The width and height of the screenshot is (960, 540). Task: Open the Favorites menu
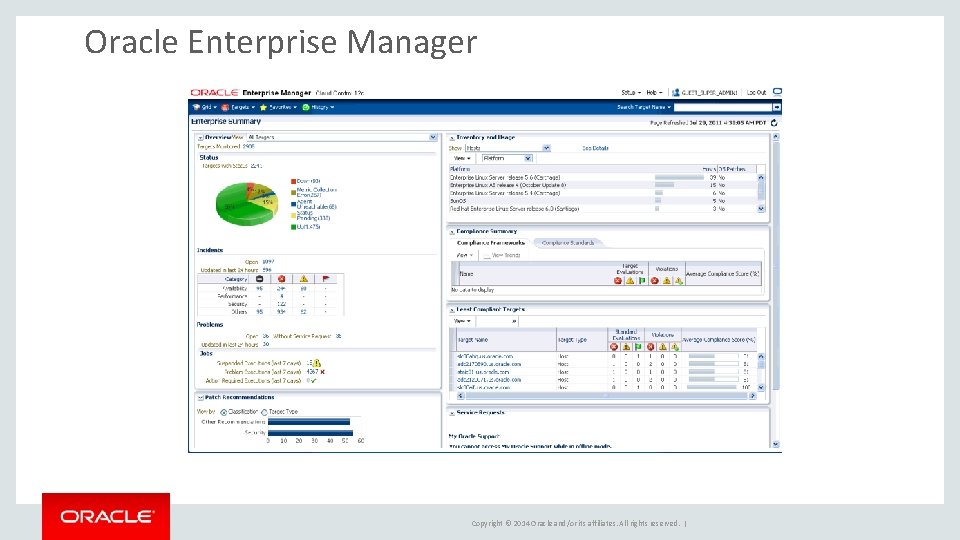[x=279, y=107]
